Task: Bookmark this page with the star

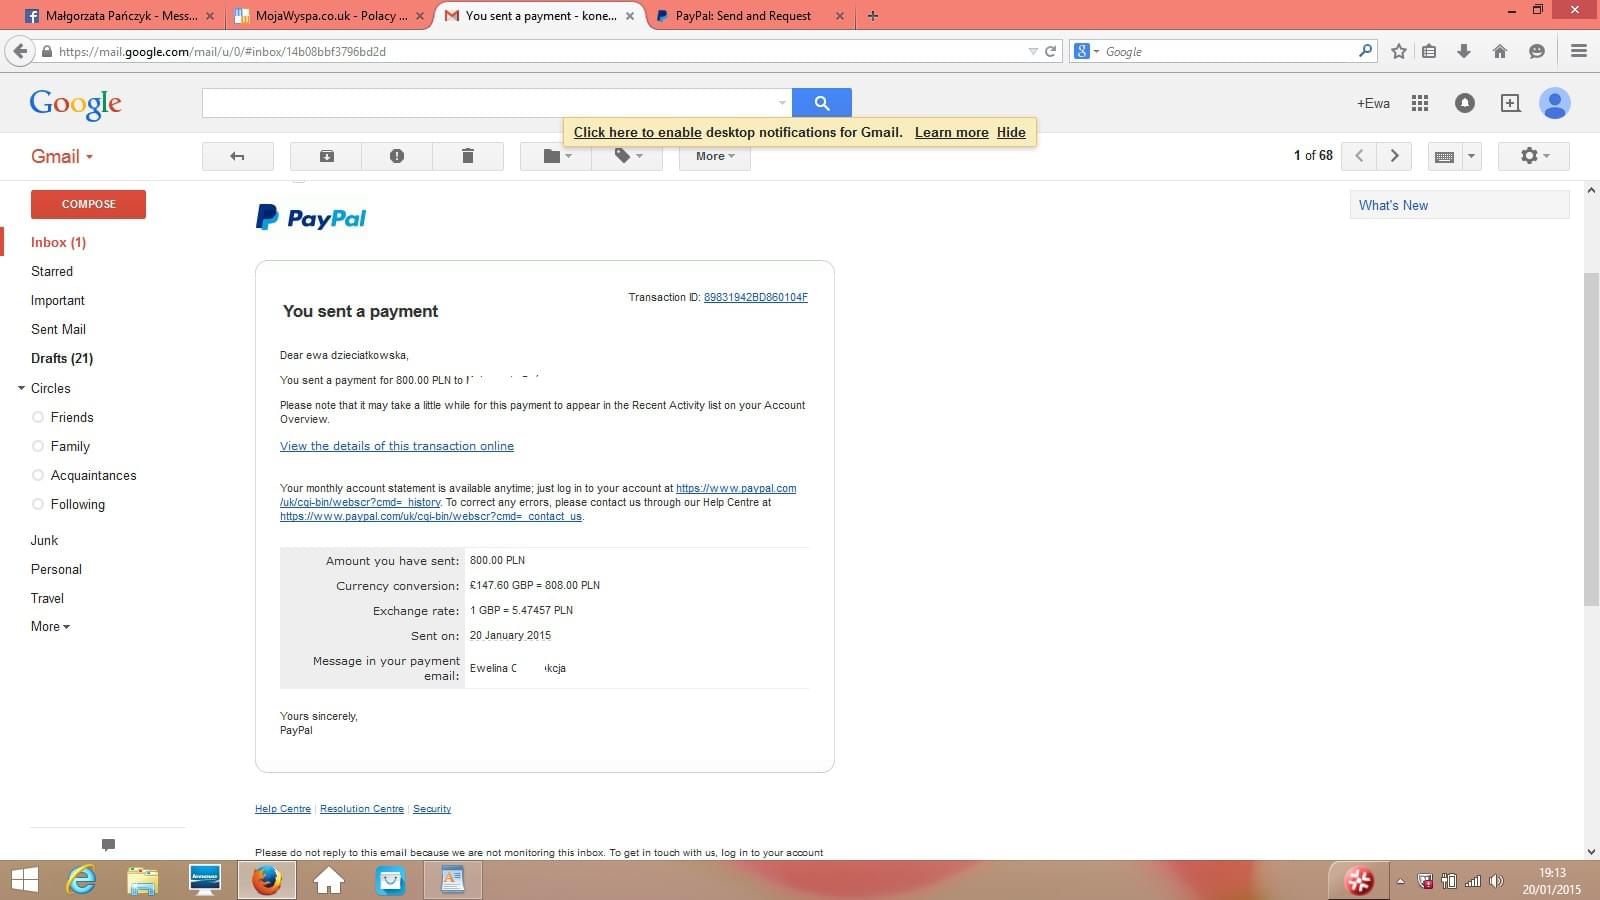Action: pos(1399,51)
